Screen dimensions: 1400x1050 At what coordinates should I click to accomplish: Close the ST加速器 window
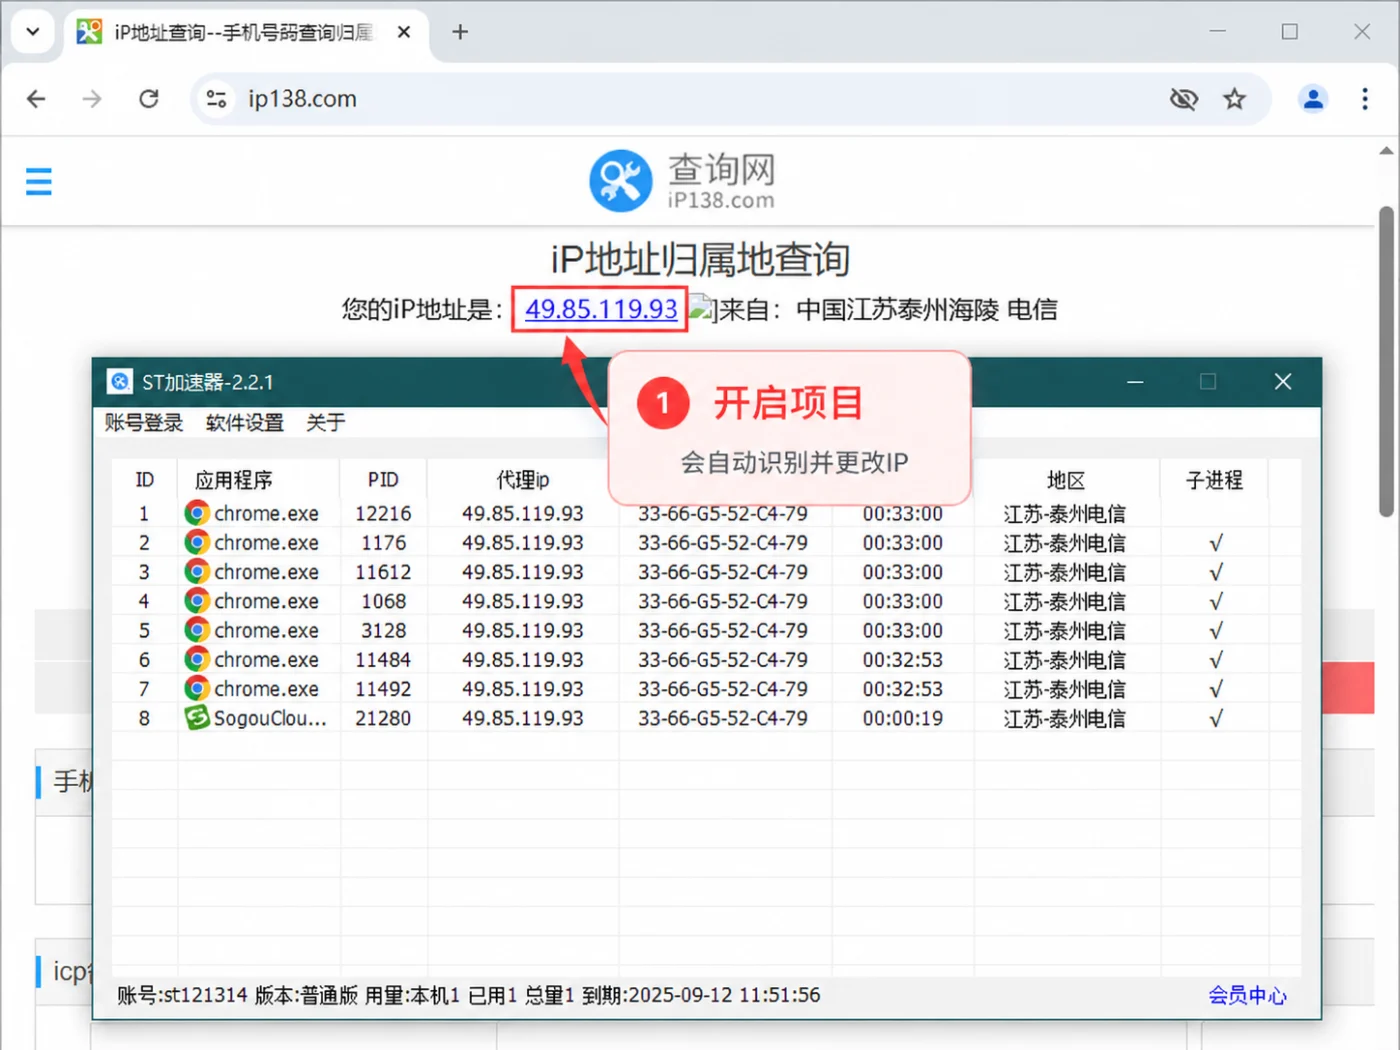(x=1283, y=382)
